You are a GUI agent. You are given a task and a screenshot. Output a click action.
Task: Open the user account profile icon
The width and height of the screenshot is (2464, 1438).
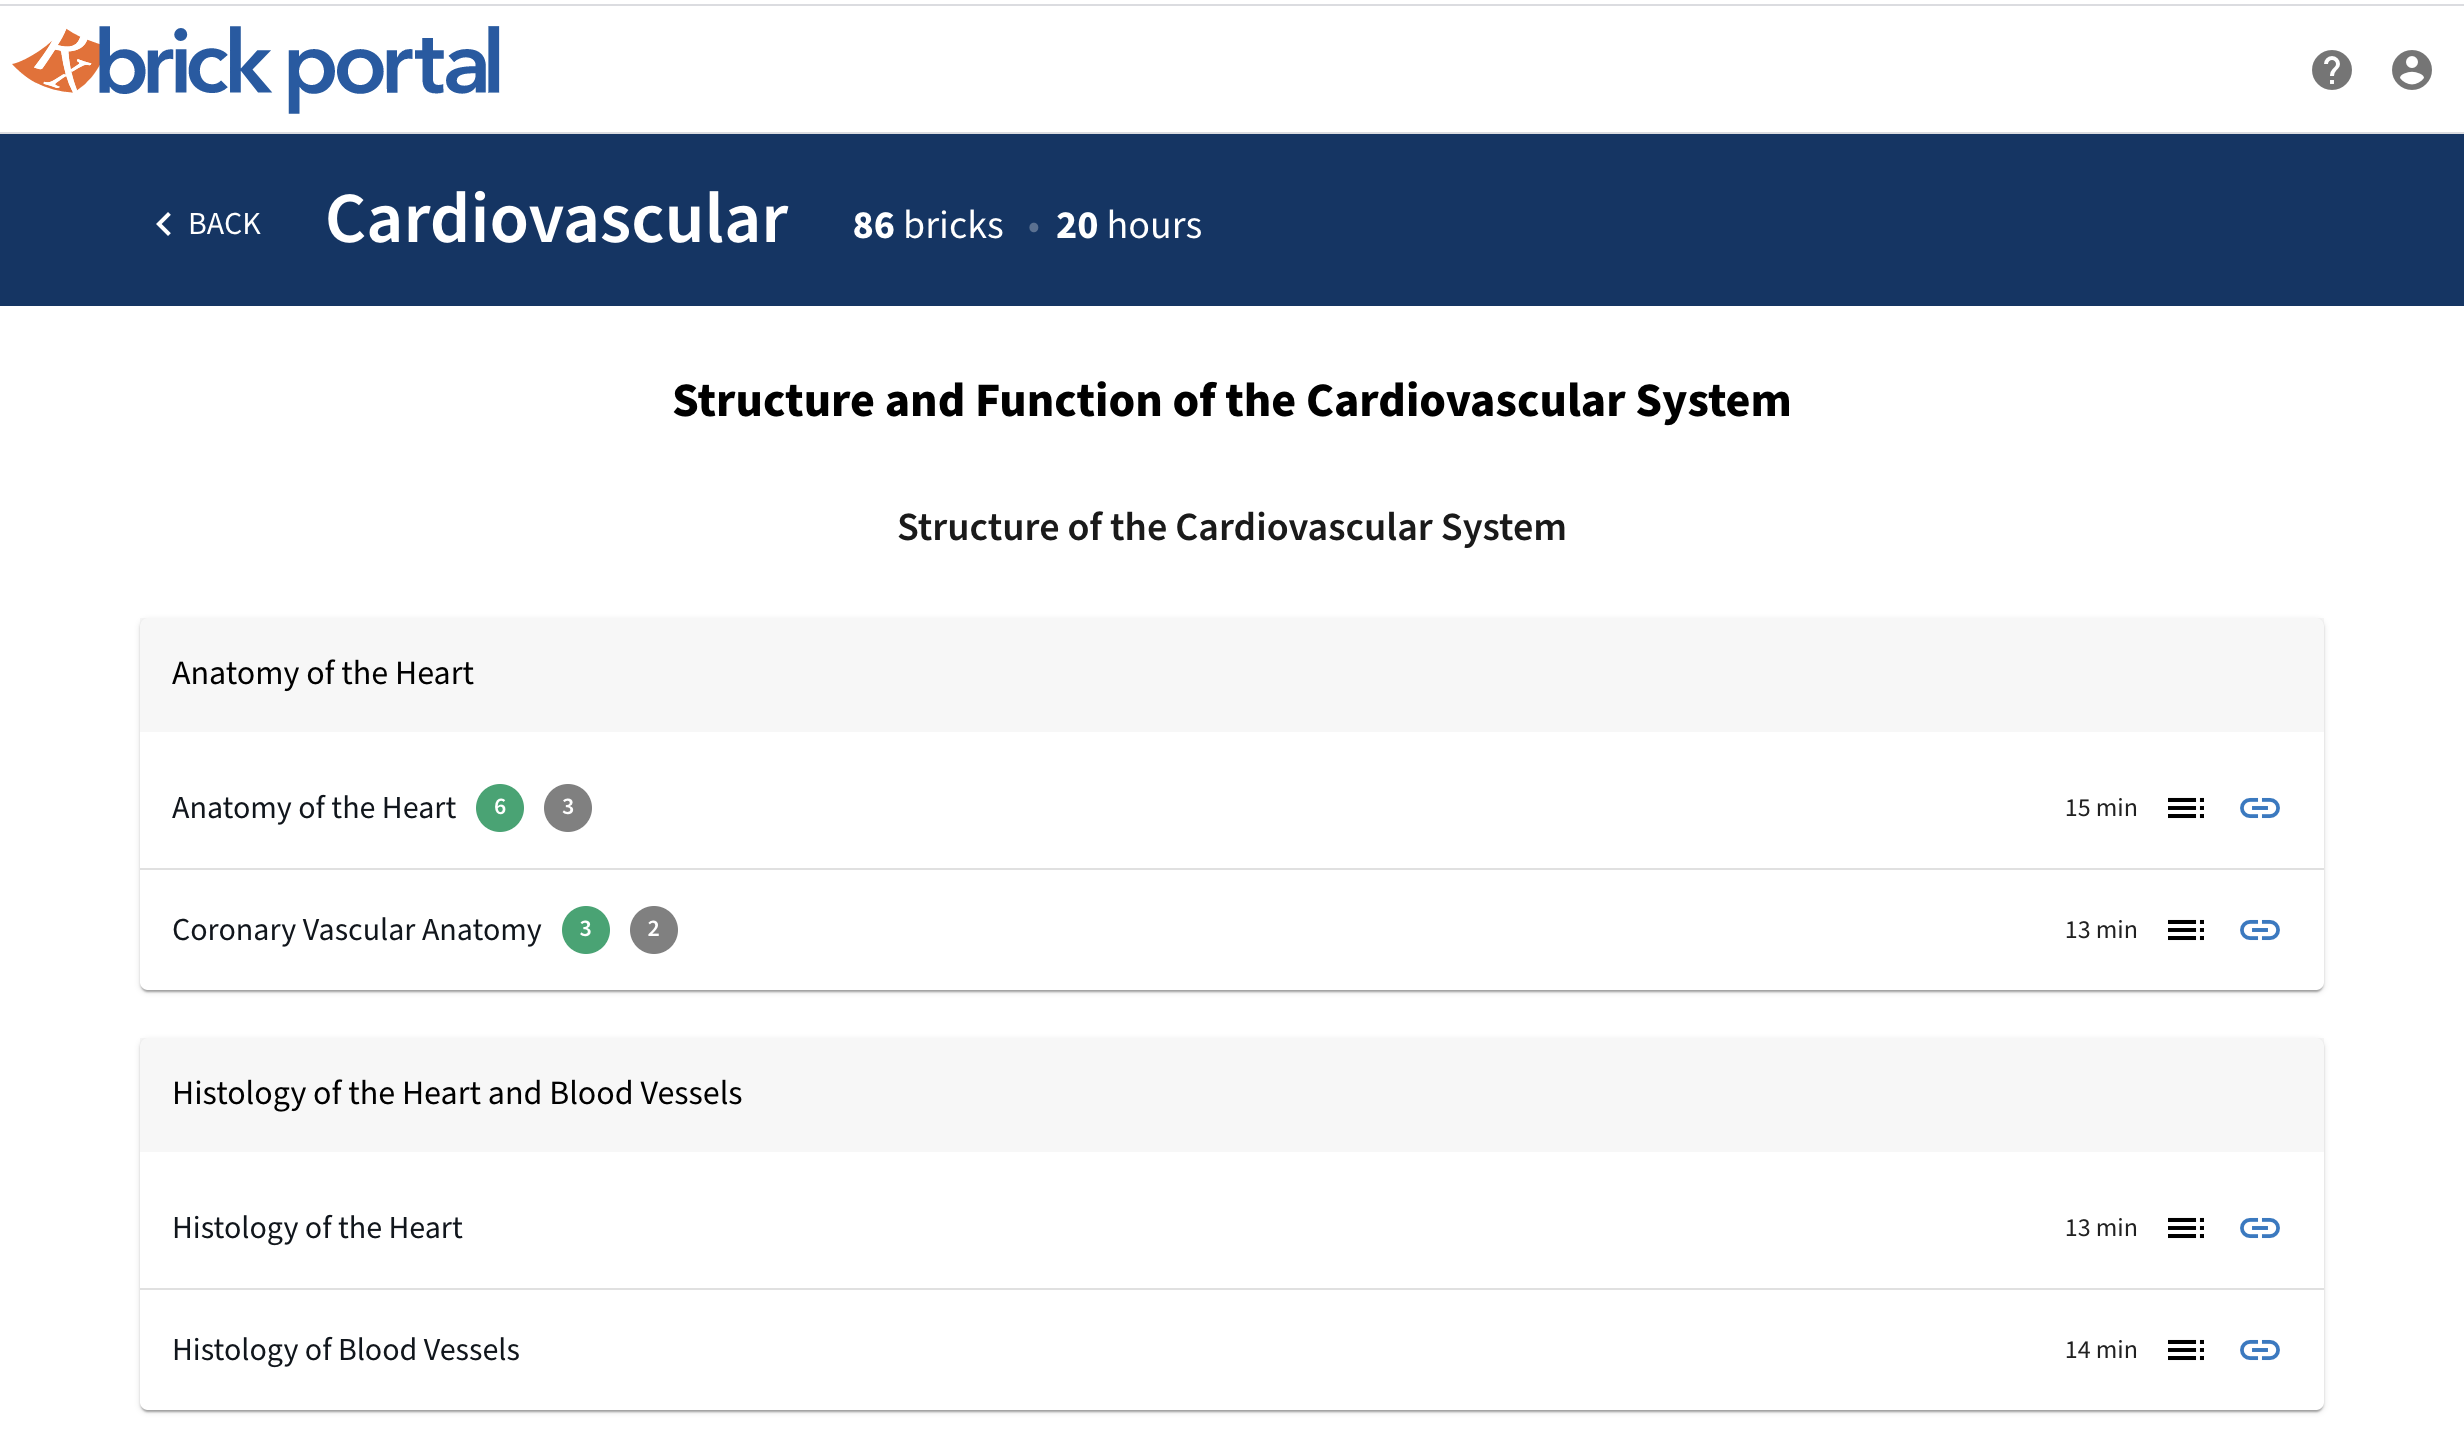2411,70
